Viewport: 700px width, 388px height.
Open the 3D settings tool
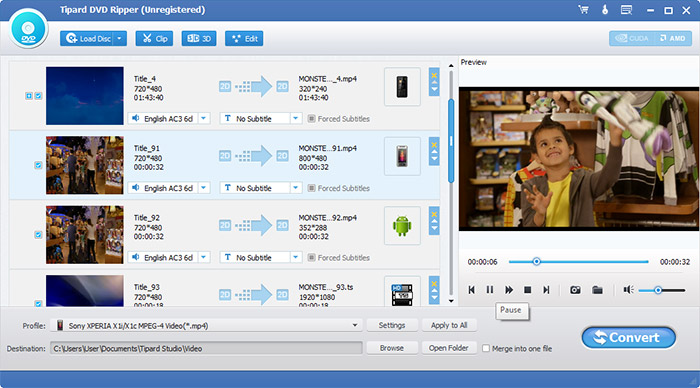click(199, 39)
